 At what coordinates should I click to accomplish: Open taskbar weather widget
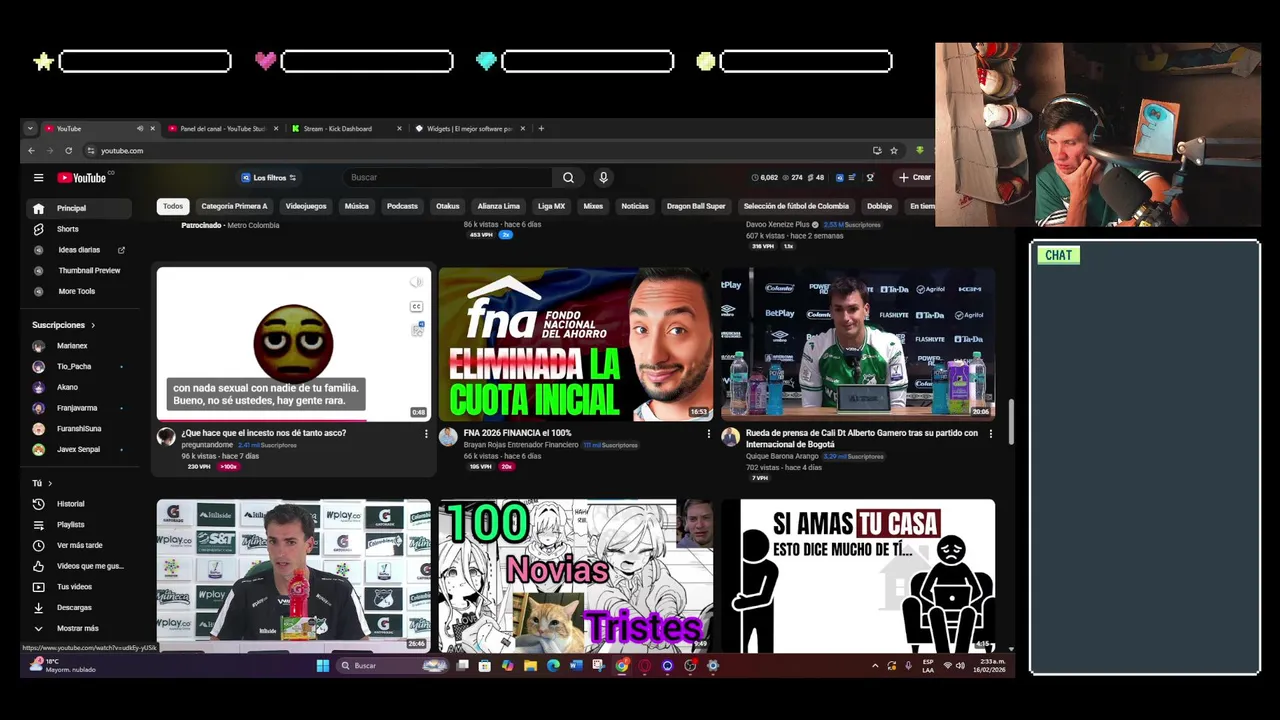click(62, 666)
